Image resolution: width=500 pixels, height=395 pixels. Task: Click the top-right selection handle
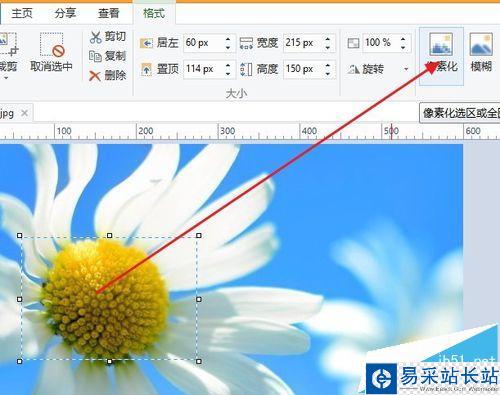pos(199,236)
